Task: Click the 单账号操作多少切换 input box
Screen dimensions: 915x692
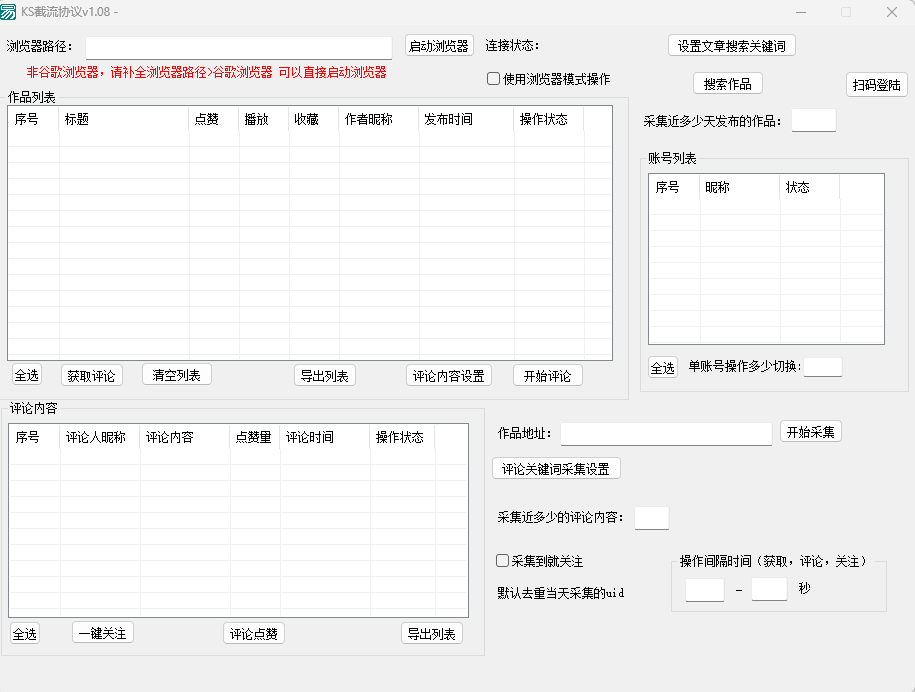Action: click(822, 367)
